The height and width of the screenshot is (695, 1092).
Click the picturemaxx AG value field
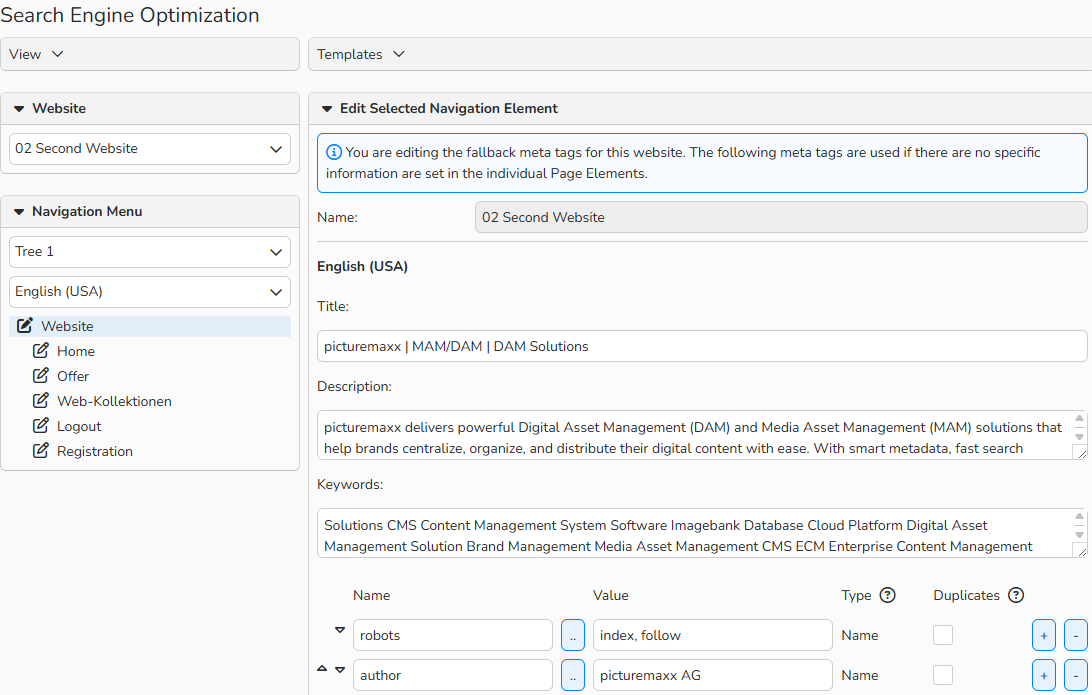(x=712, y=676)
